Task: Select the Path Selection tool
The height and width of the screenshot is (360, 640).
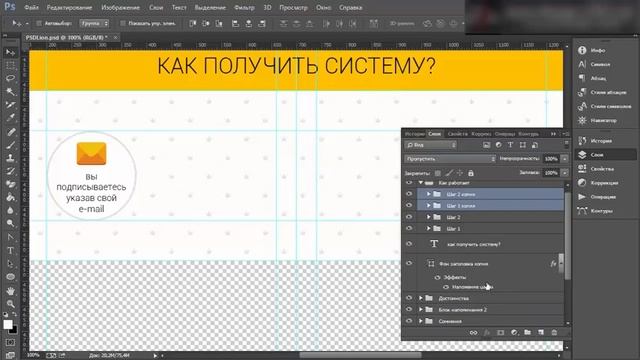Action: coord(10,263)
